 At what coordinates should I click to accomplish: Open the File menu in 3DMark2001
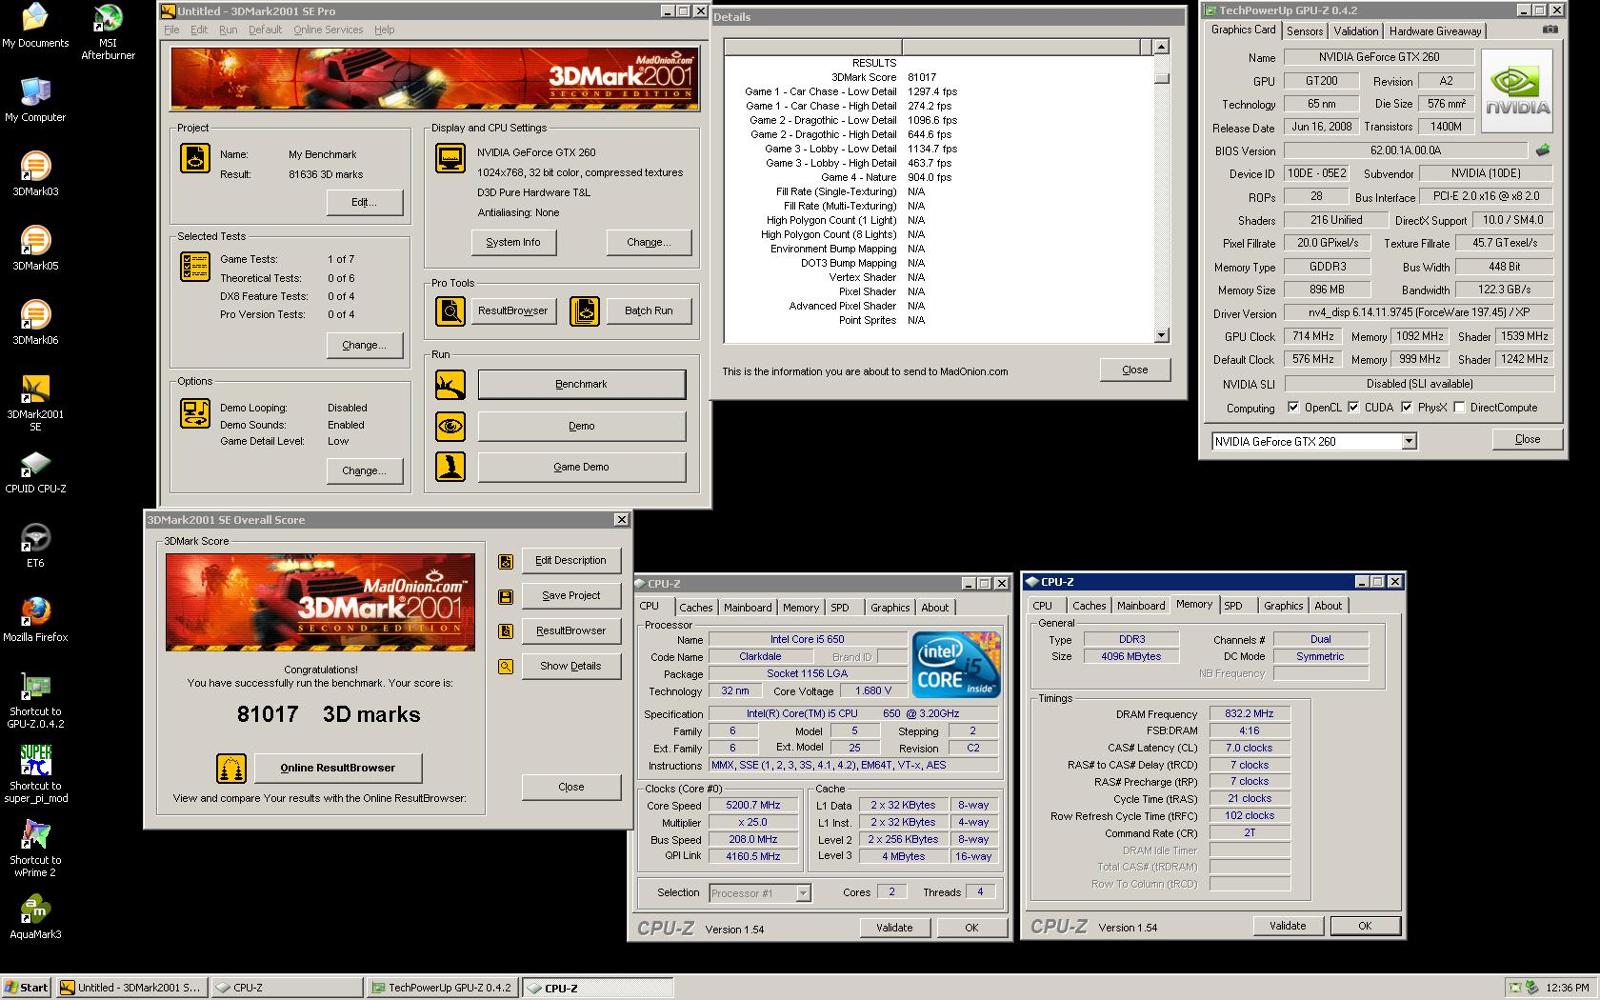(172, 30)
